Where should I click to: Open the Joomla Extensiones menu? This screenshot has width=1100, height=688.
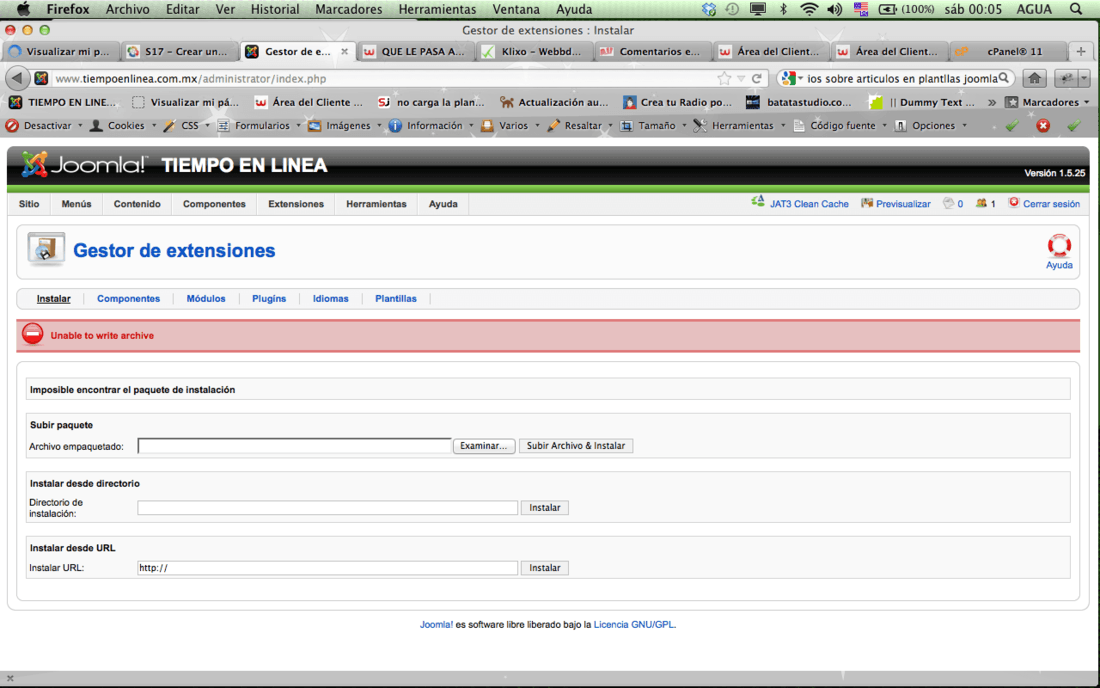click(x=296, y=203)
